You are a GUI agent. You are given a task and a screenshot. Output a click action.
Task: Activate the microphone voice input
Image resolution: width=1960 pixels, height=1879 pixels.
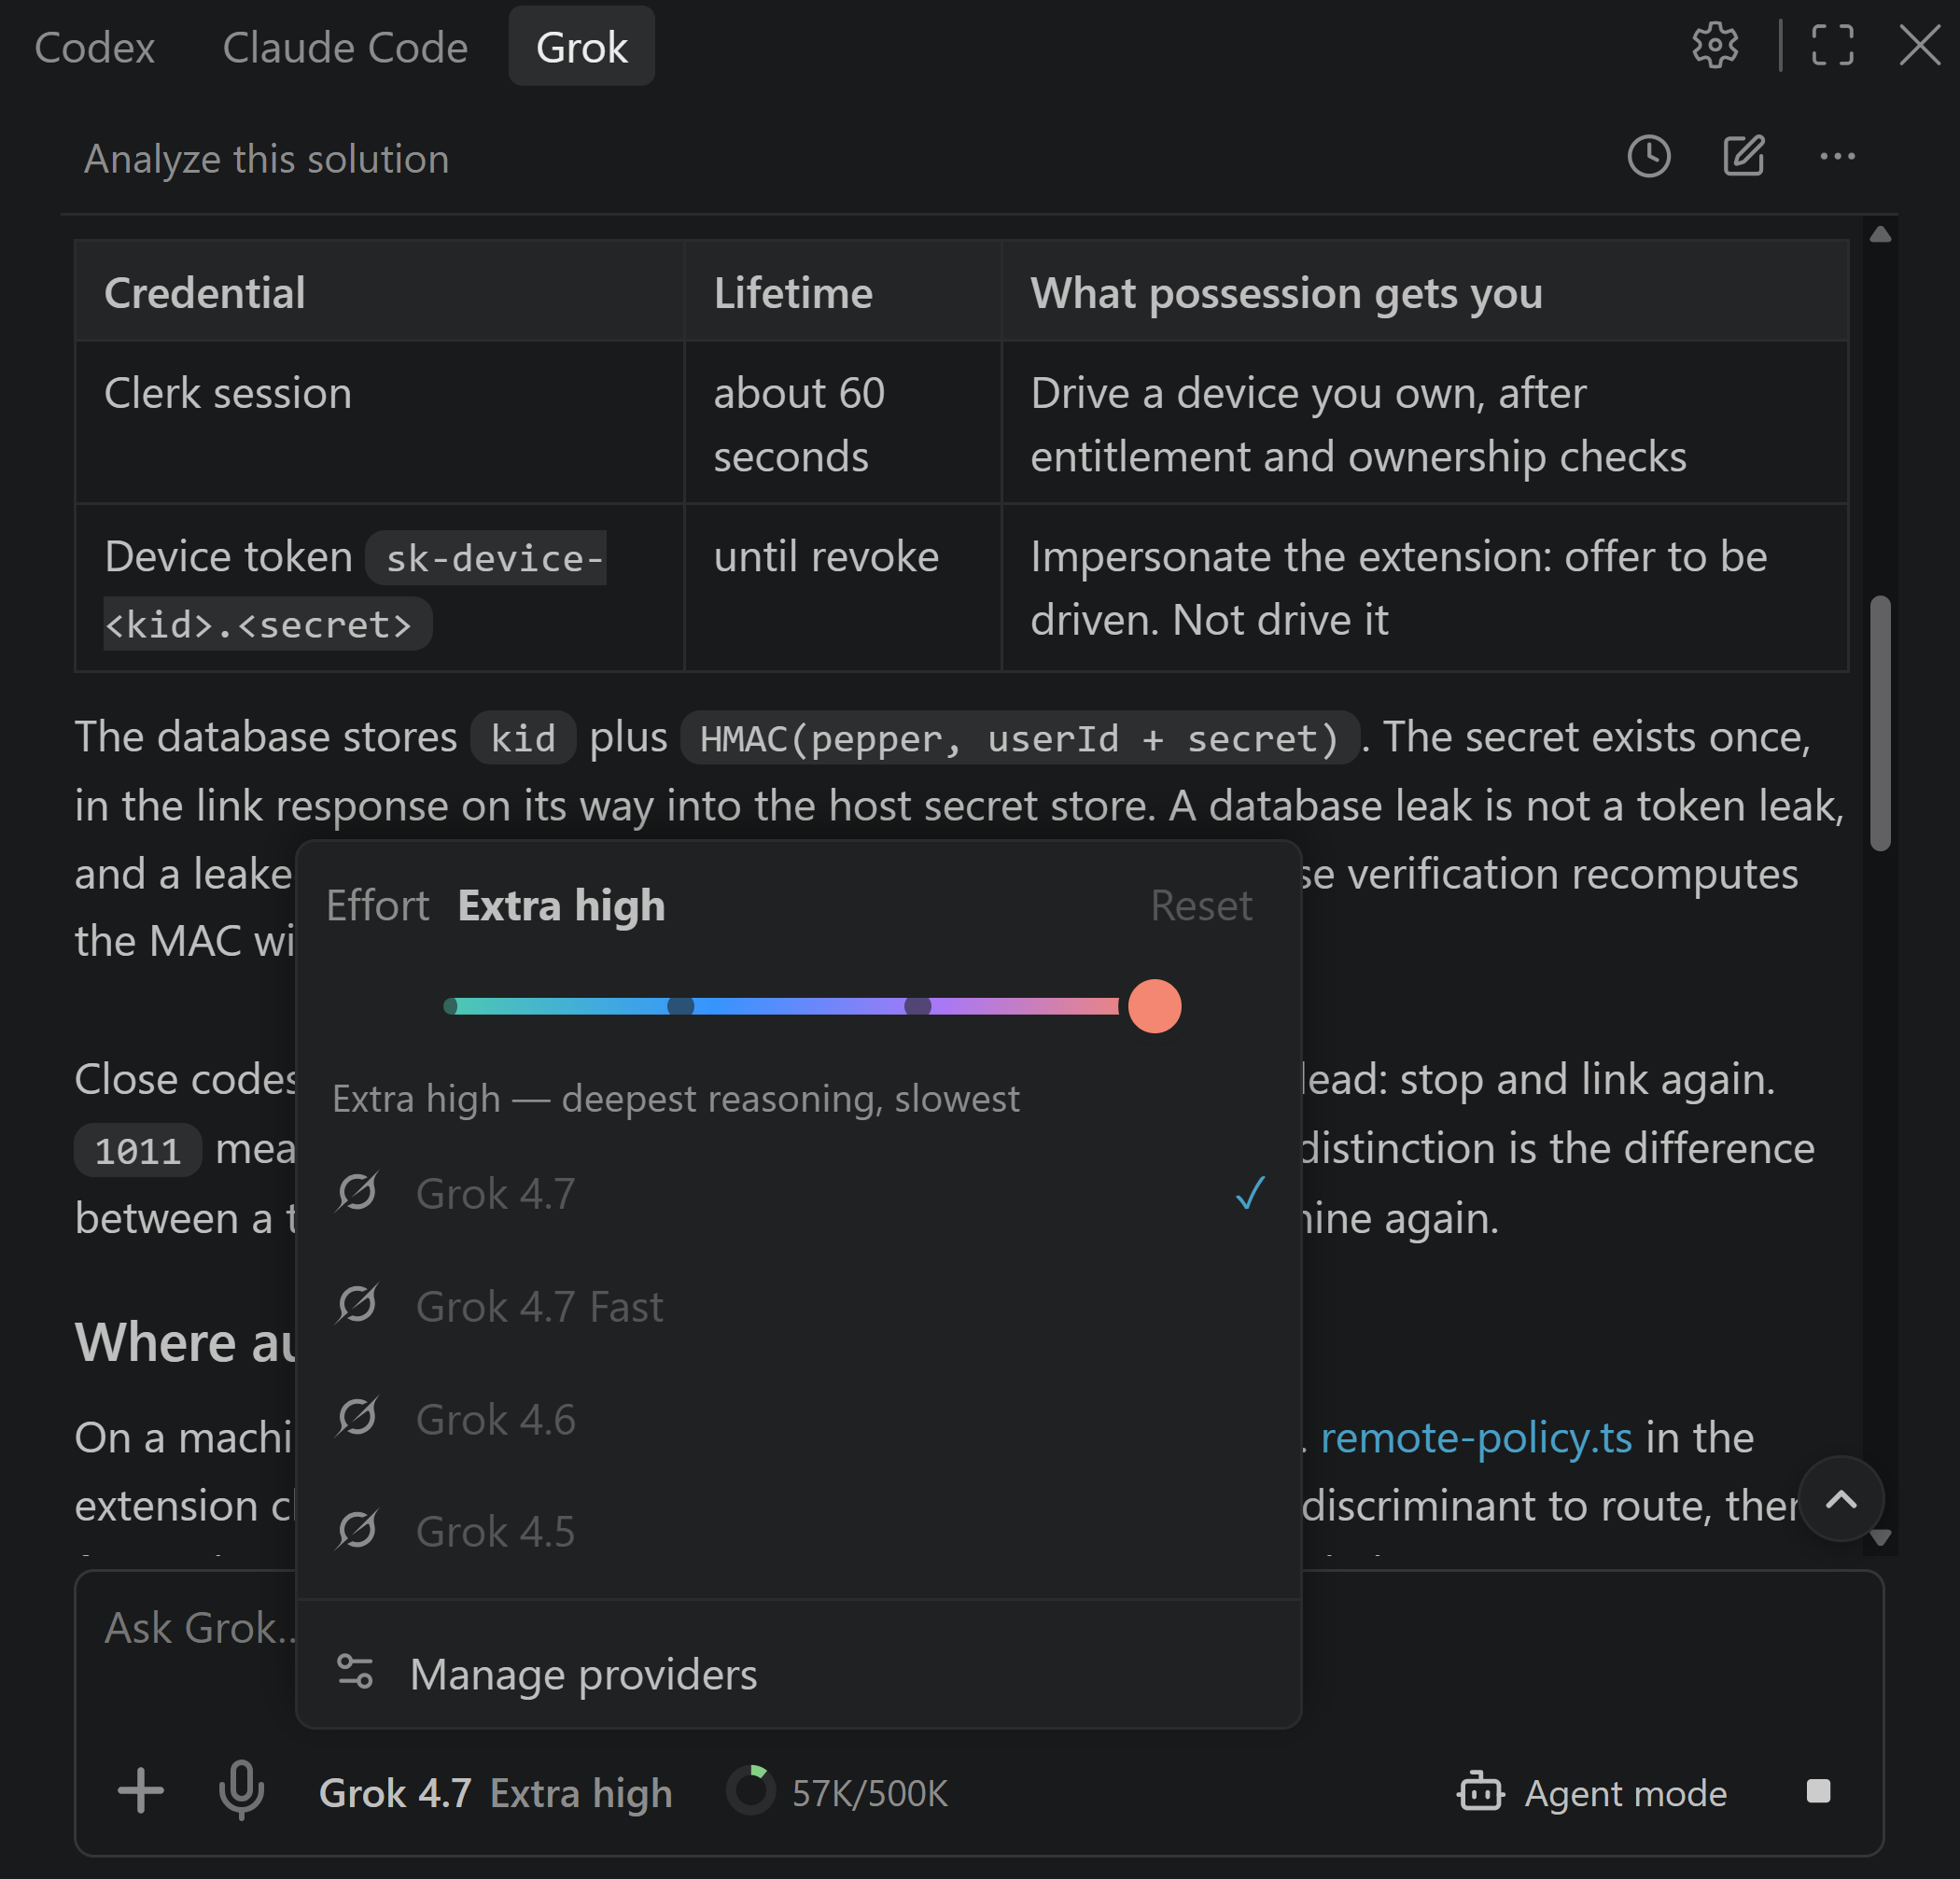point(241,1791)
